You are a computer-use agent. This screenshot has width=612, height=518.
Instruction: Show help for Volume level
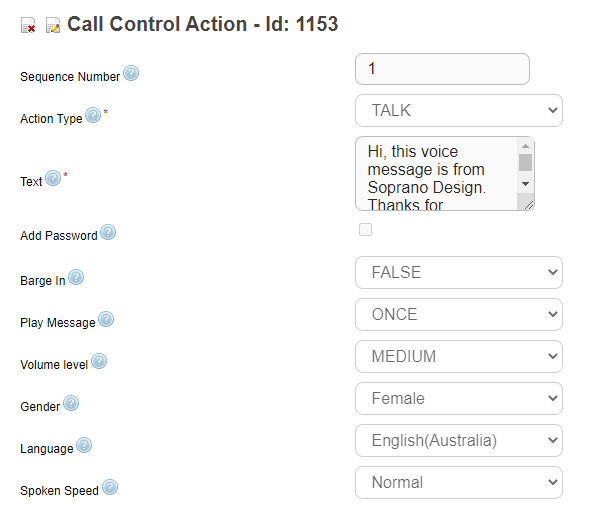click(x=99, y=362)
